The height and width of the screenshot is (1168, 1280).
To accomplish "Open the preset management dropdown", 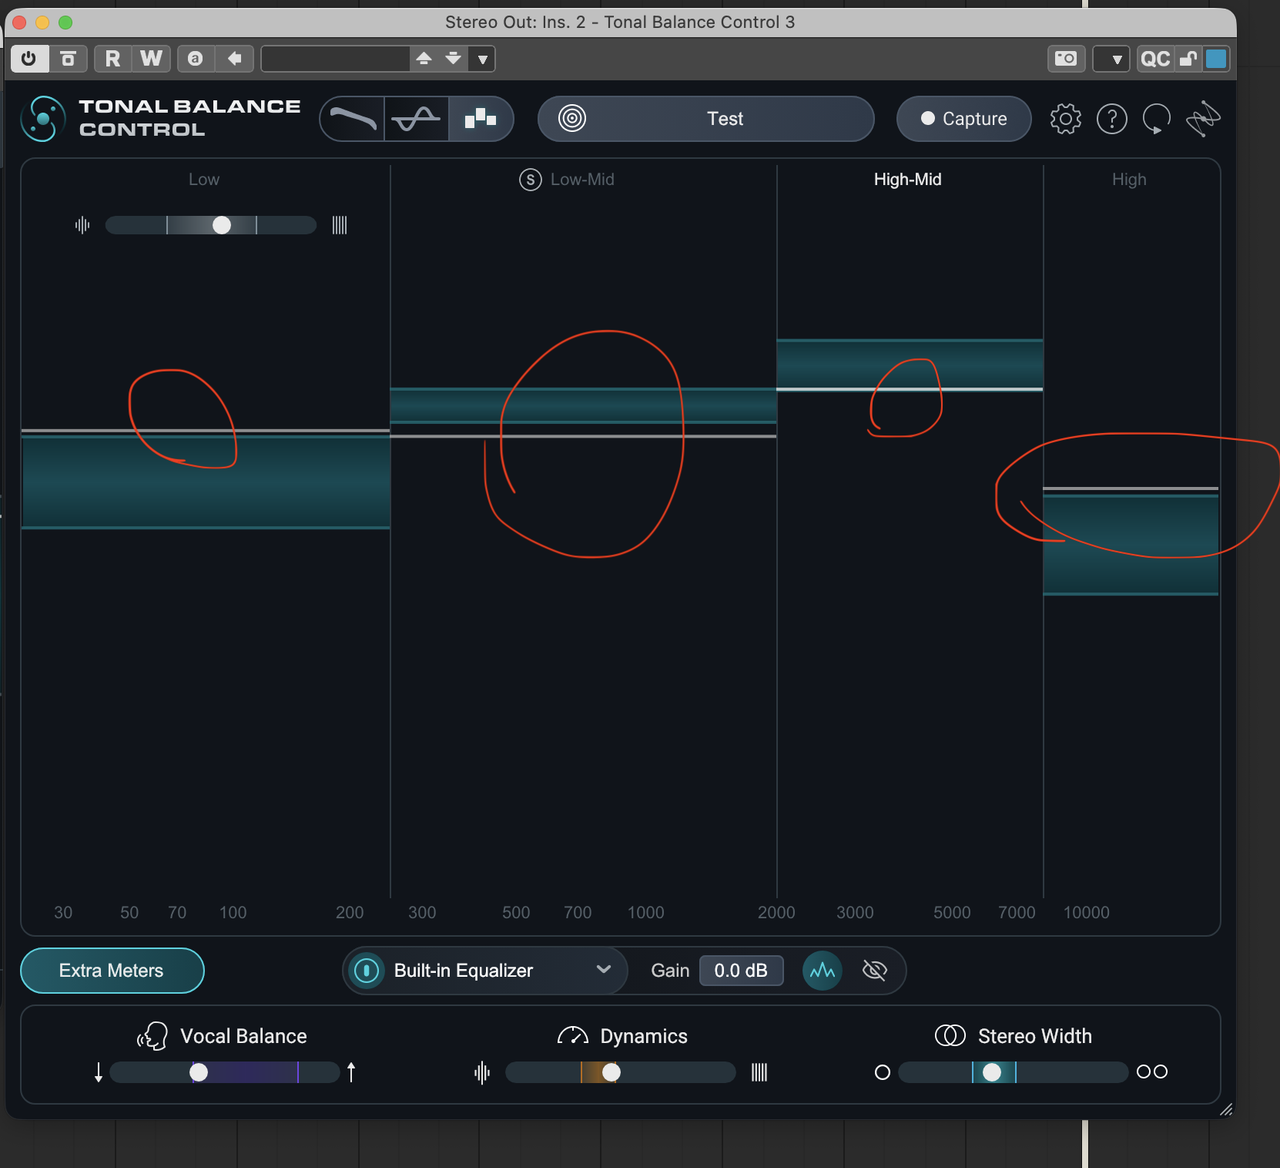I will pos(483,59).
